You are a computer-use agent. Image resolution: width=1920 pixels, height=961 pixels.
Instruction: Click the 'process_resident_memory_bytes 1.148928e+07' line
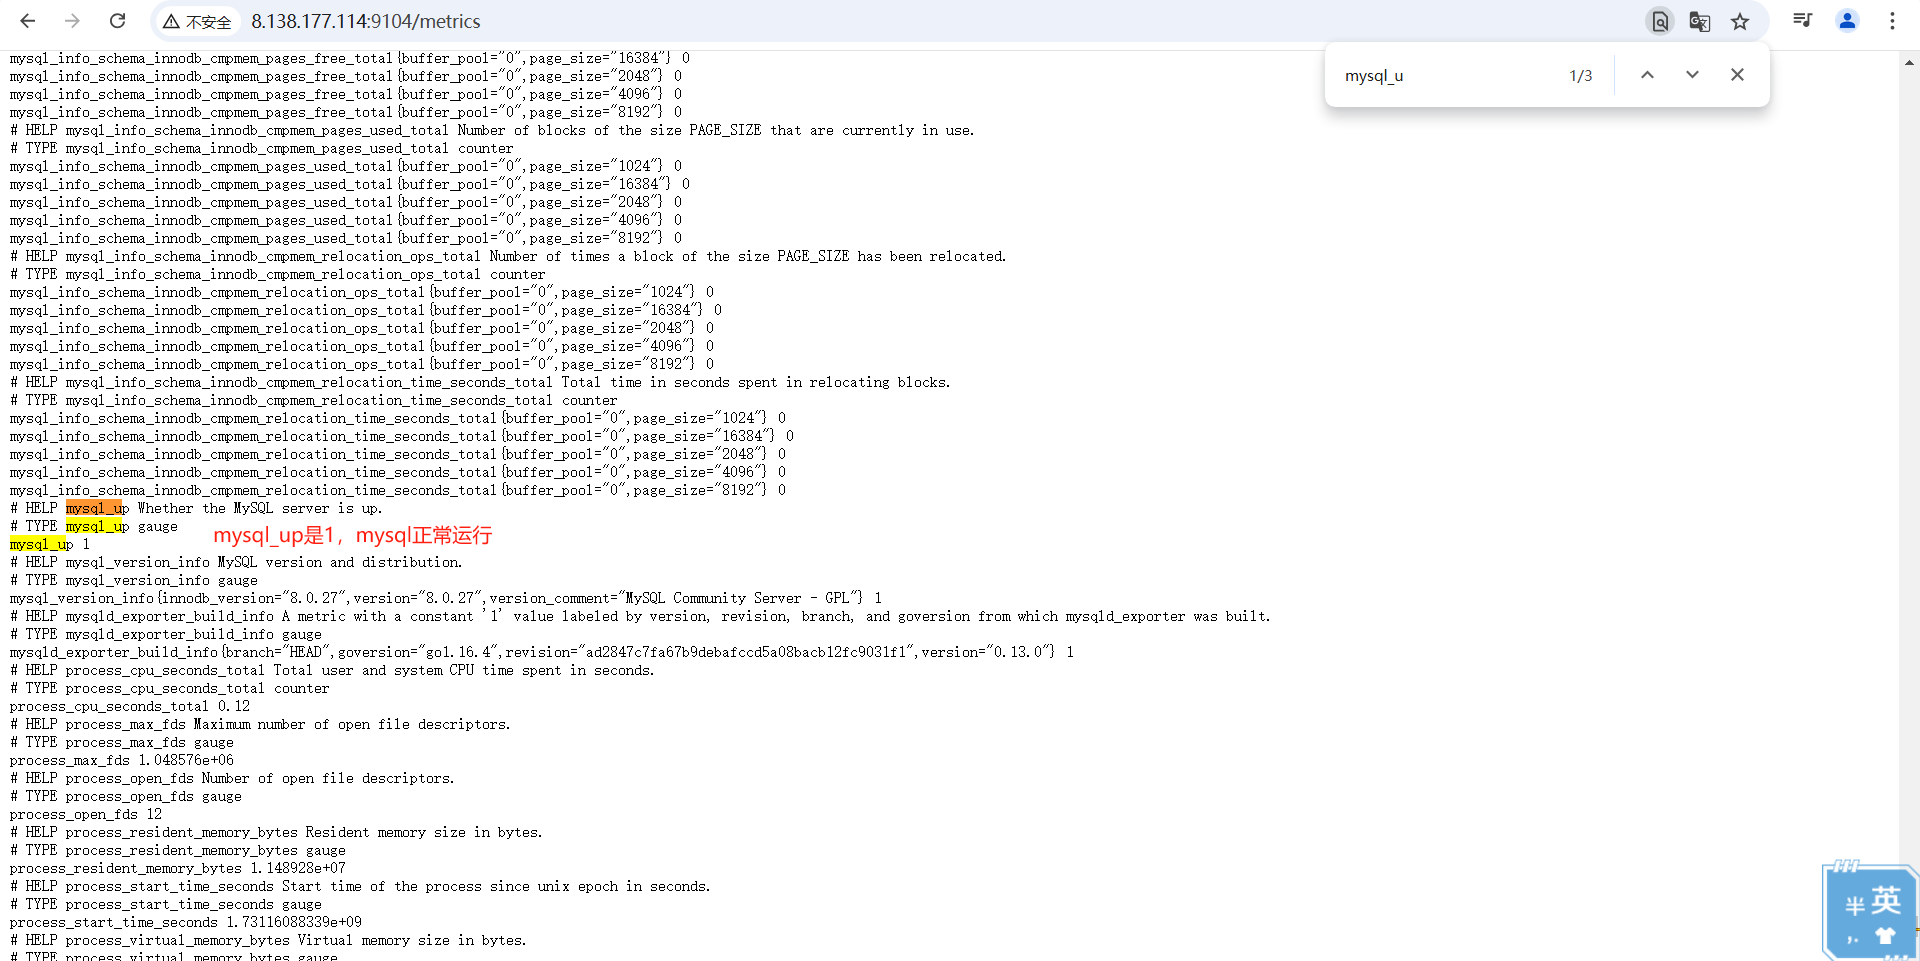[x=178, y=869]
